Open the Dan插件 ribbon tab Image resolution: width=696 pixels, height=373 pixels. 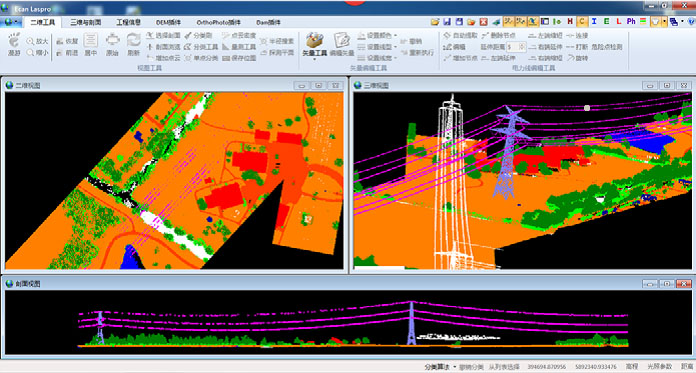(269, 22)
